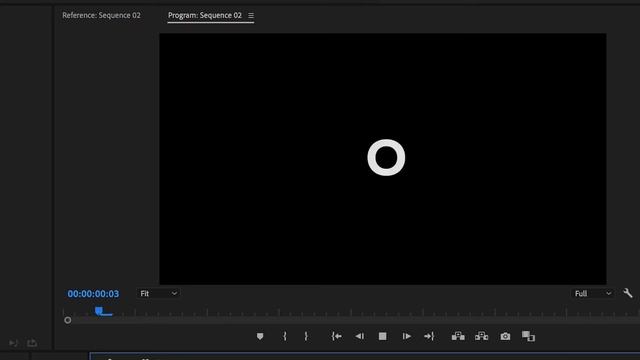The image size is (640, 360).
Task: Click the zoom scroll bar handle circle
Action: coord(68,320)
